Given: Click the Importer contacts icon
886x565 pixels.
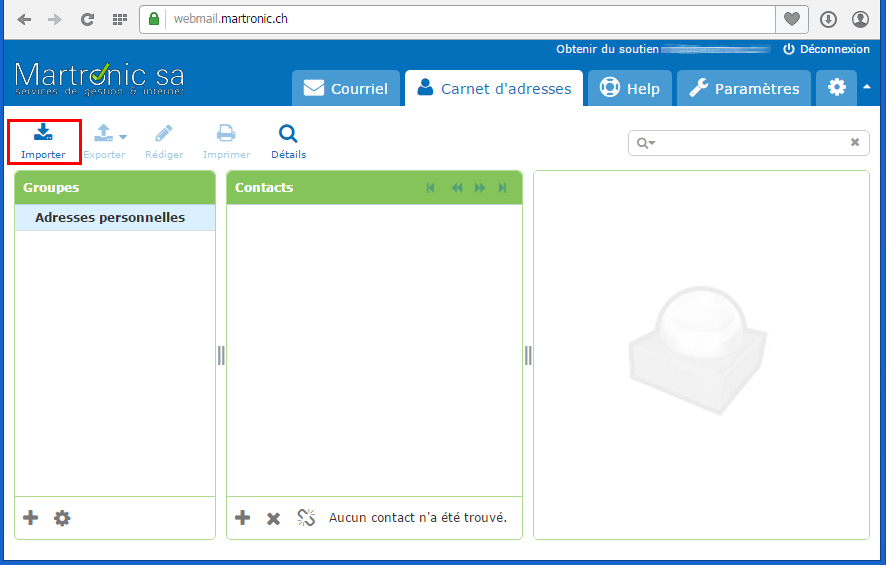Looking at the screenshot, I should point(43,141).
